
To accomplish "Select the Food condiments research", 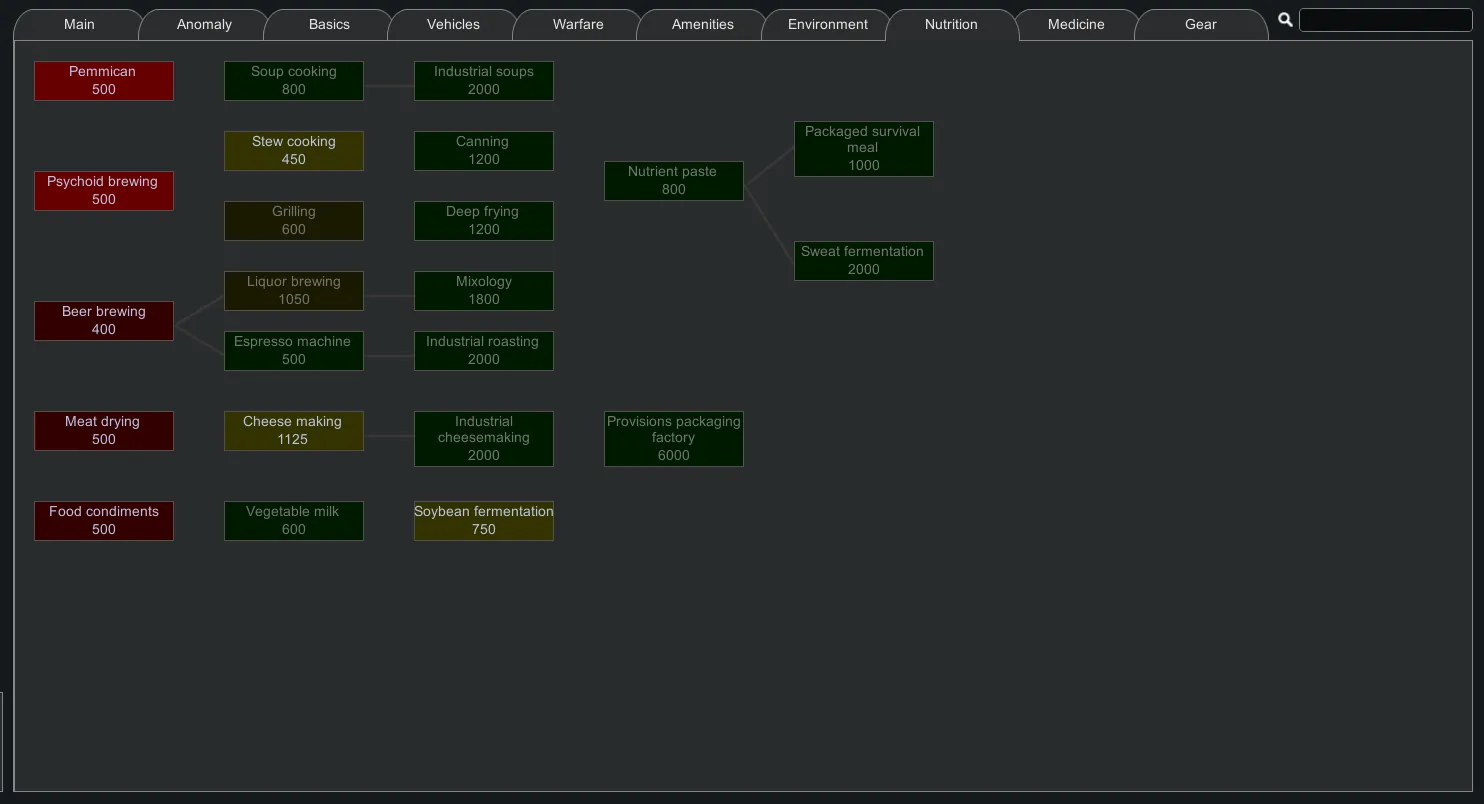I will pyautogui.click(x=104, y=520).
